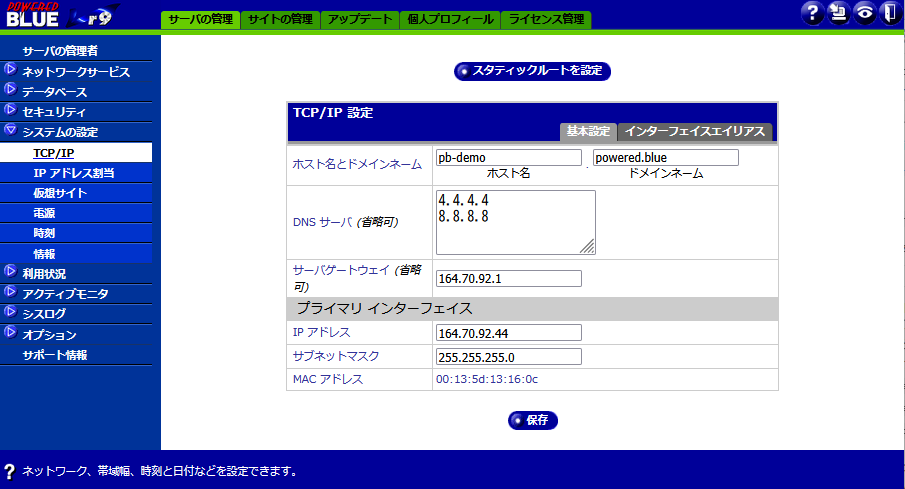Click スタティックルートを設定 button

[x=532, y=71]
